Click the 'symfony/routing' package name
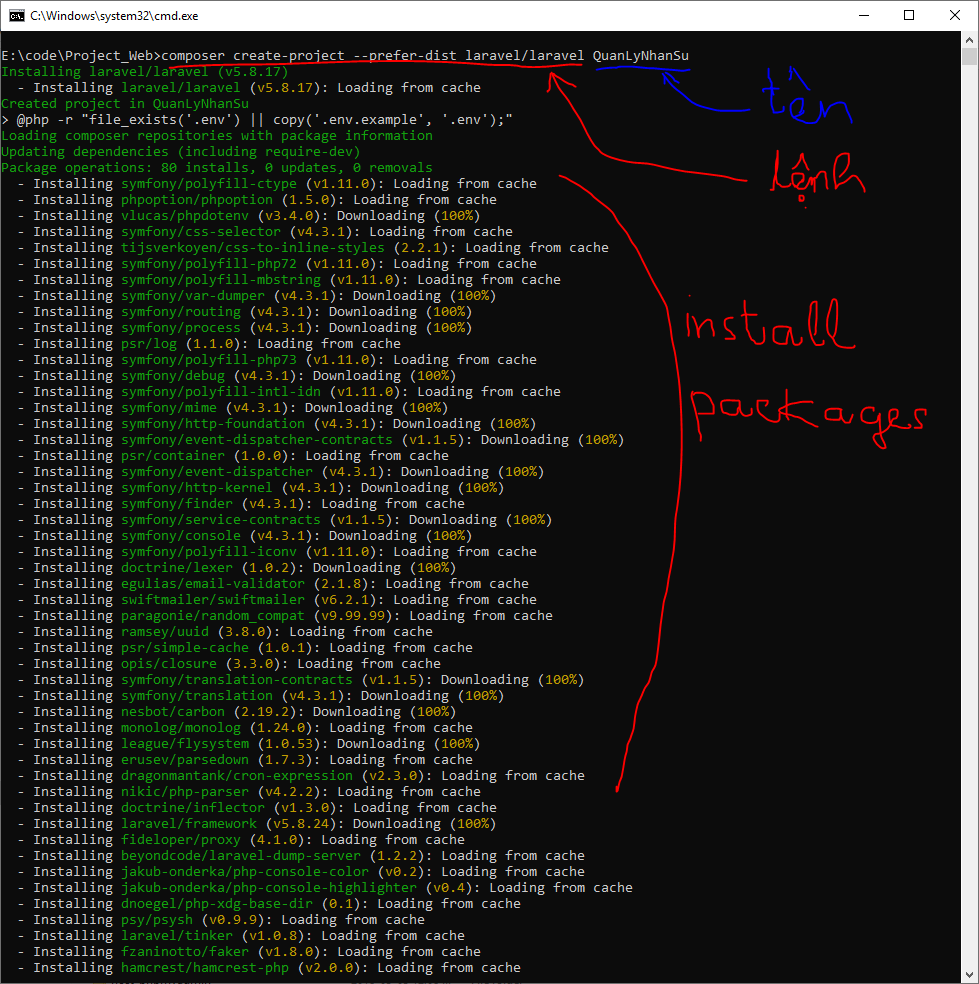The image size is (979, 984). tap(181, 312)
